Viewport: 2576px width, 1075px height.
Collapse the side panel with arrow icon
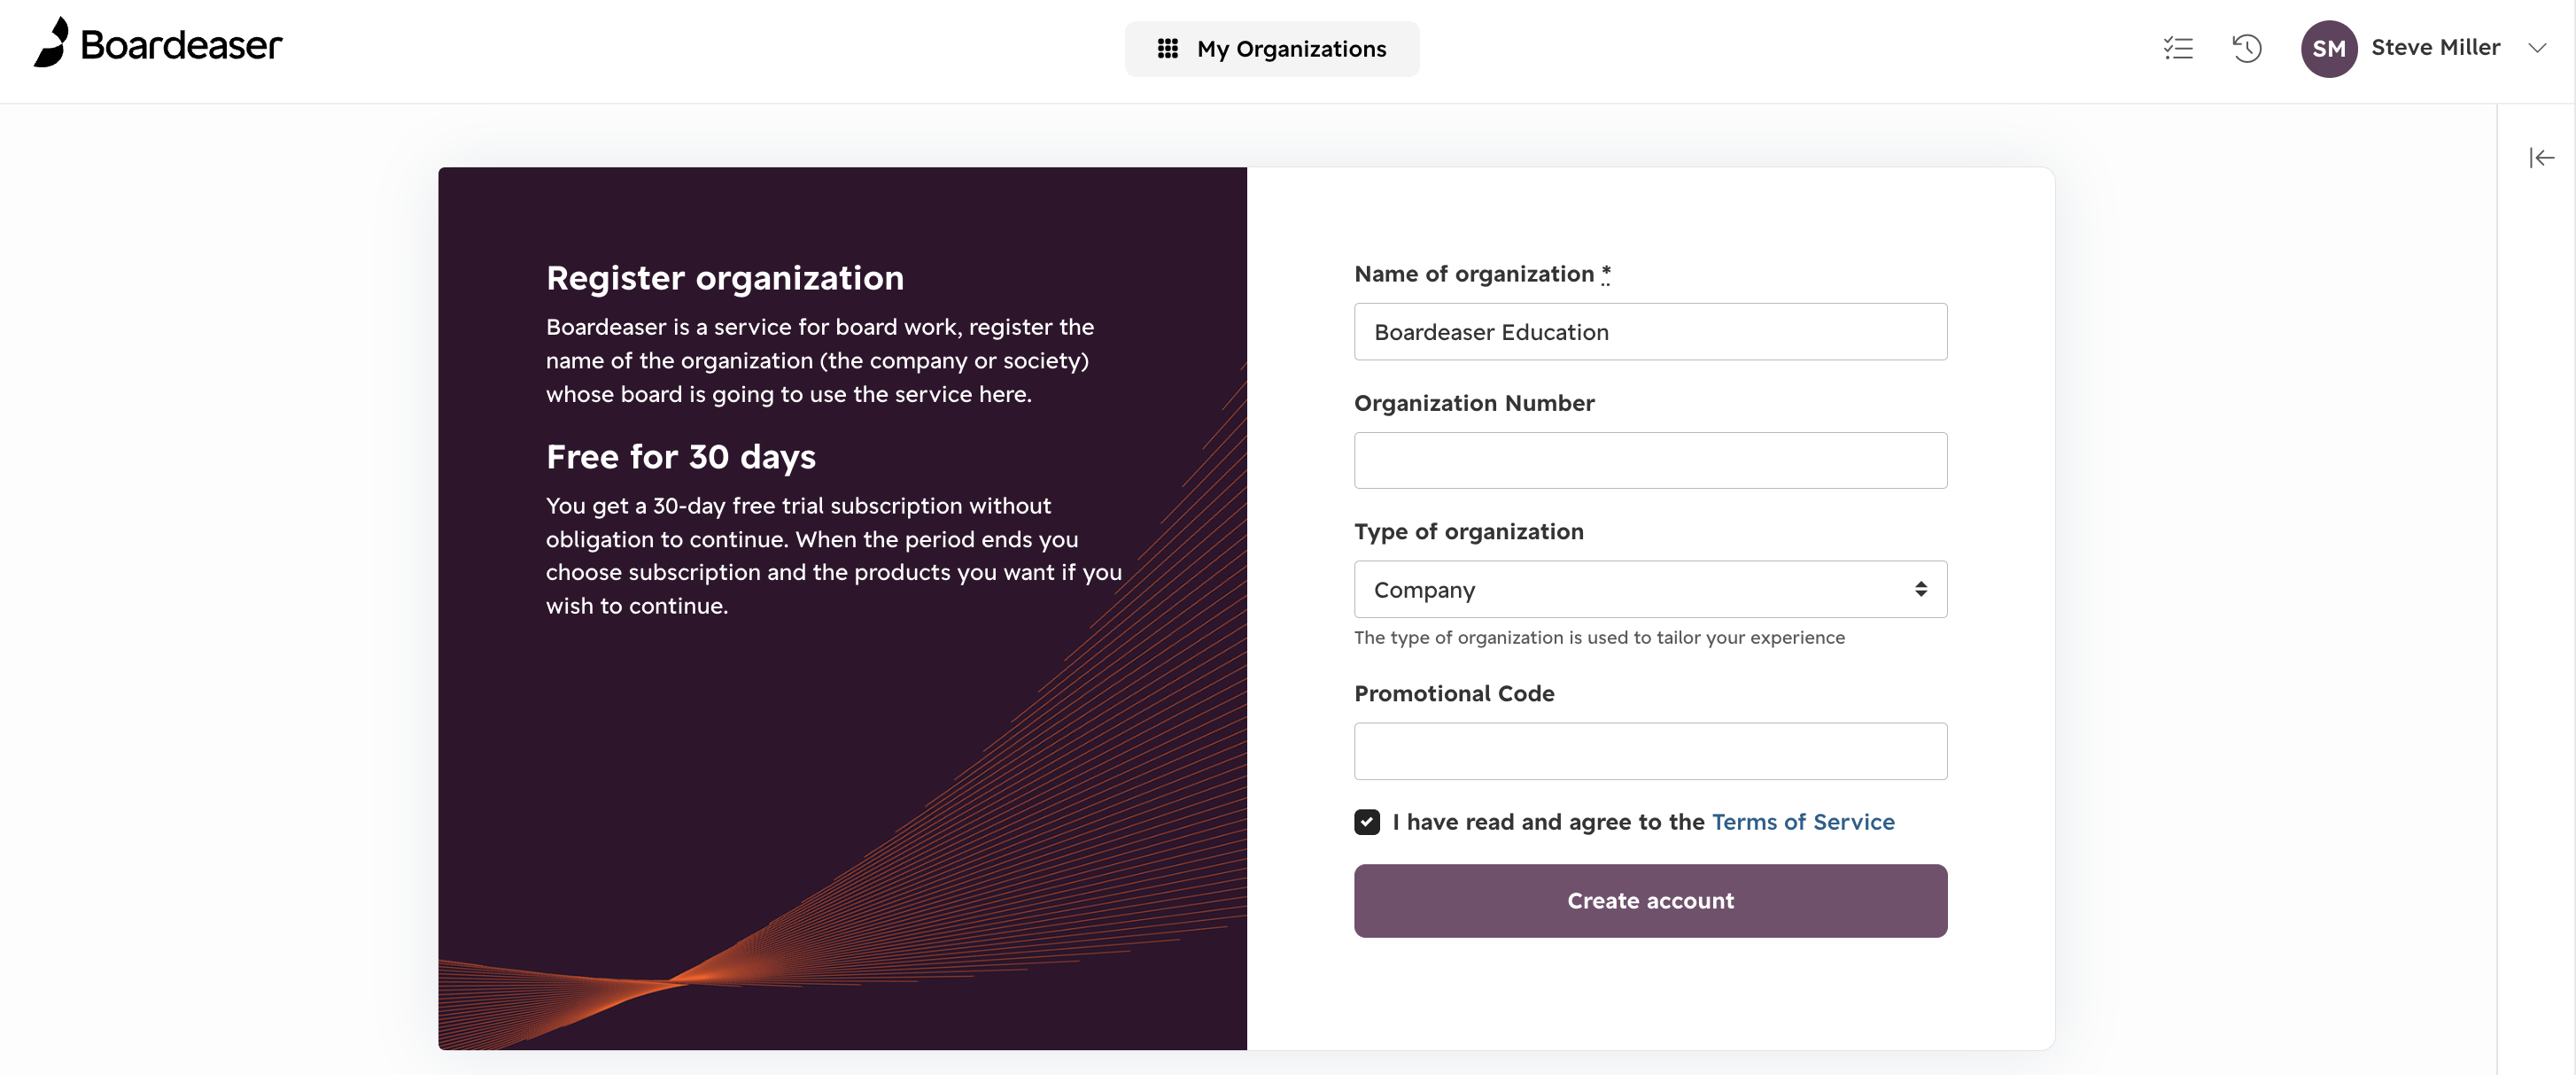coord(2541,157)
